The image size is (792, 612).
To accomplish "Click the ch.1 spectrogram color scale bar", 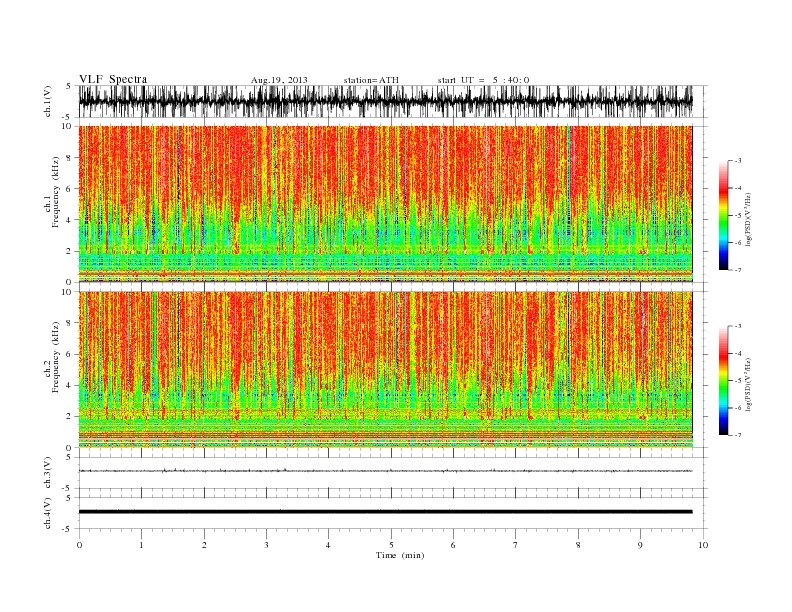I will click(723, 215).
